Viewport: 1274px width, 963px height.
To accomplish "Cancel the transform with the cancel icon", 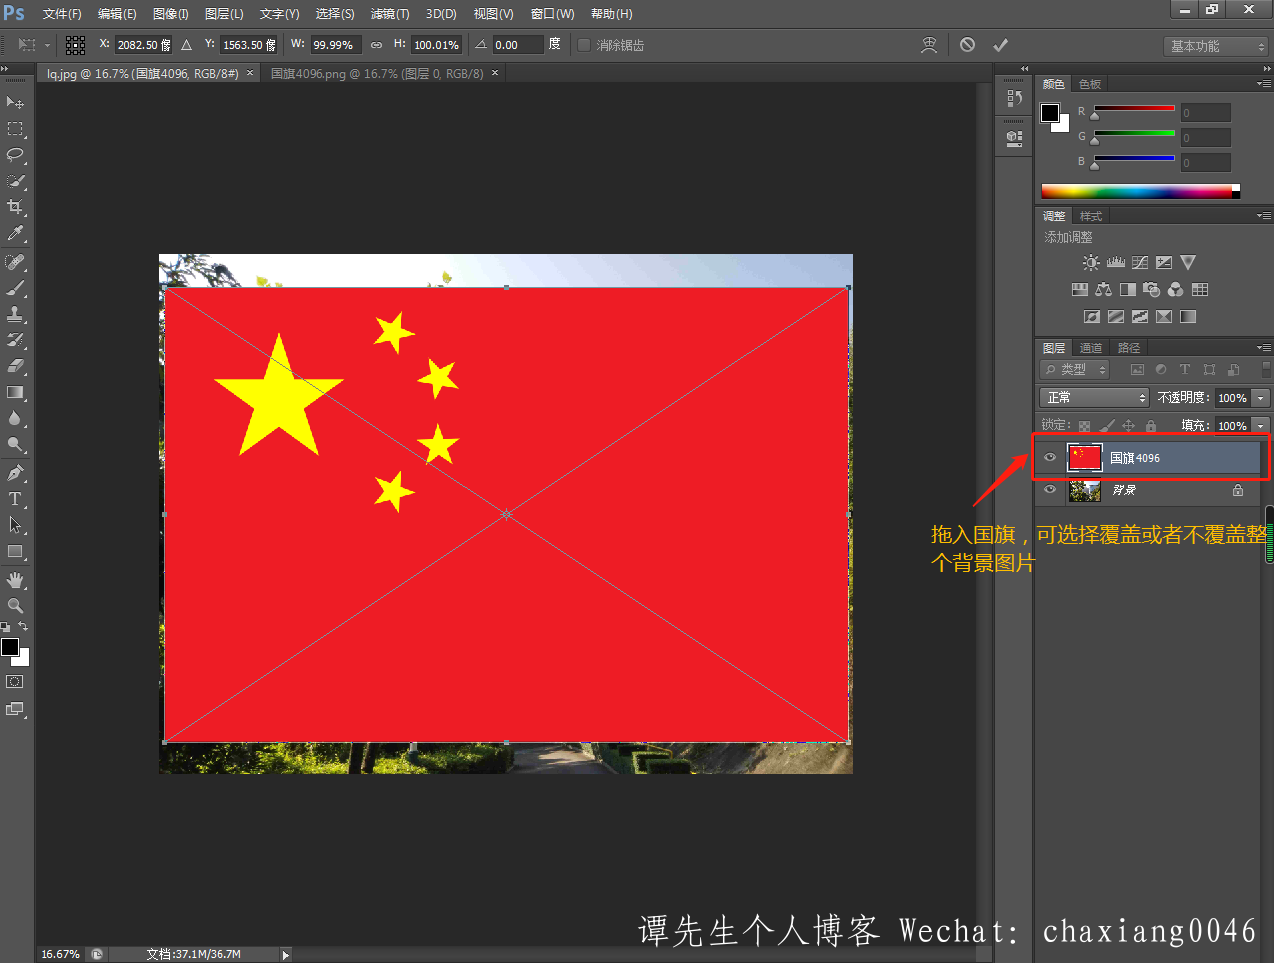I will (x=967, y=45).
